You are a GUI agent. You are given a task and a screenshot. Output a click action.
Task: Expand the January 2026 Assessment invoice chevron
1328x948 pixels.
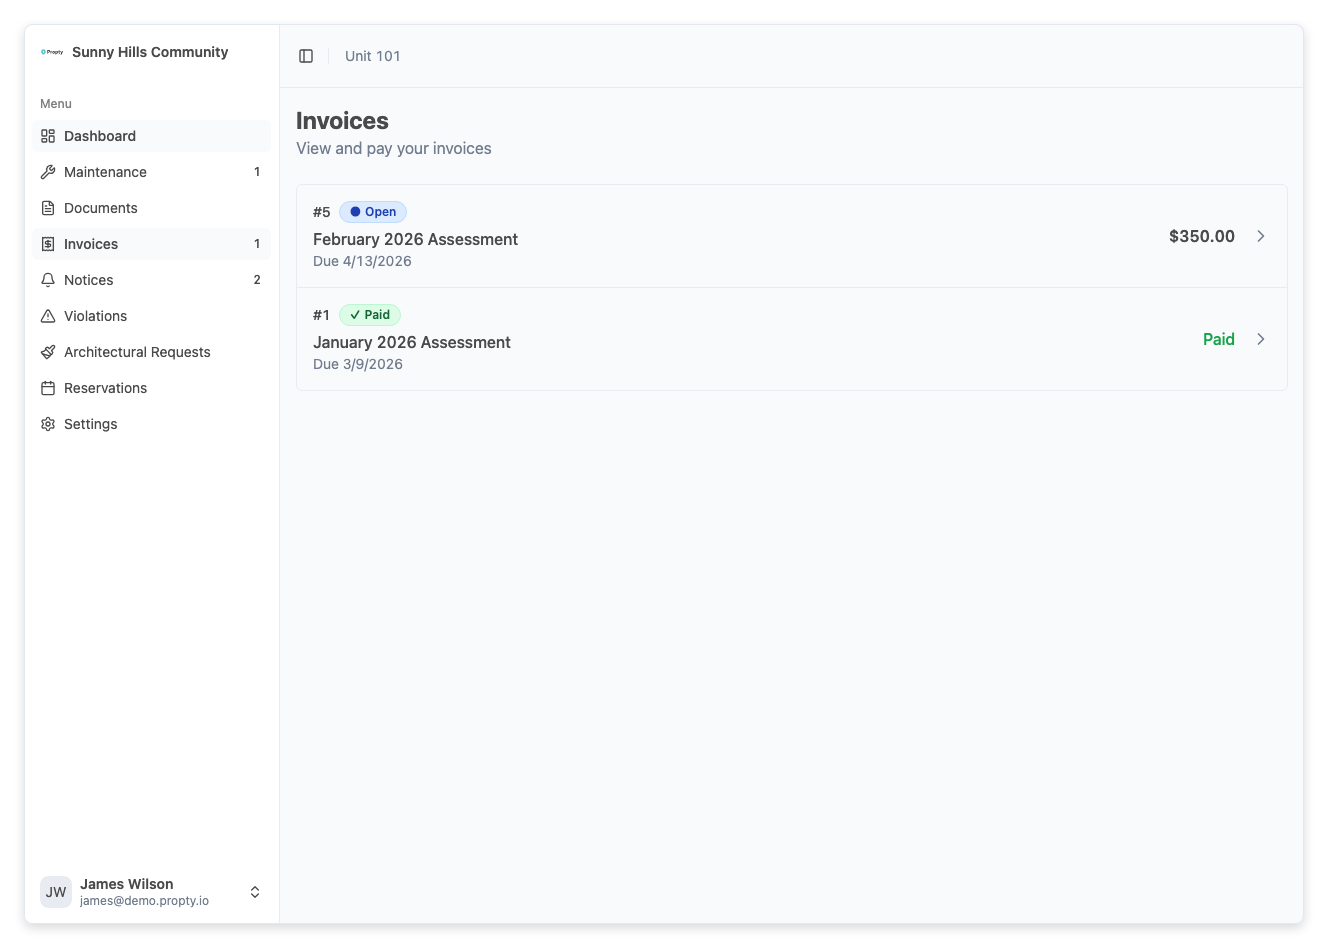pos(1261,339)
